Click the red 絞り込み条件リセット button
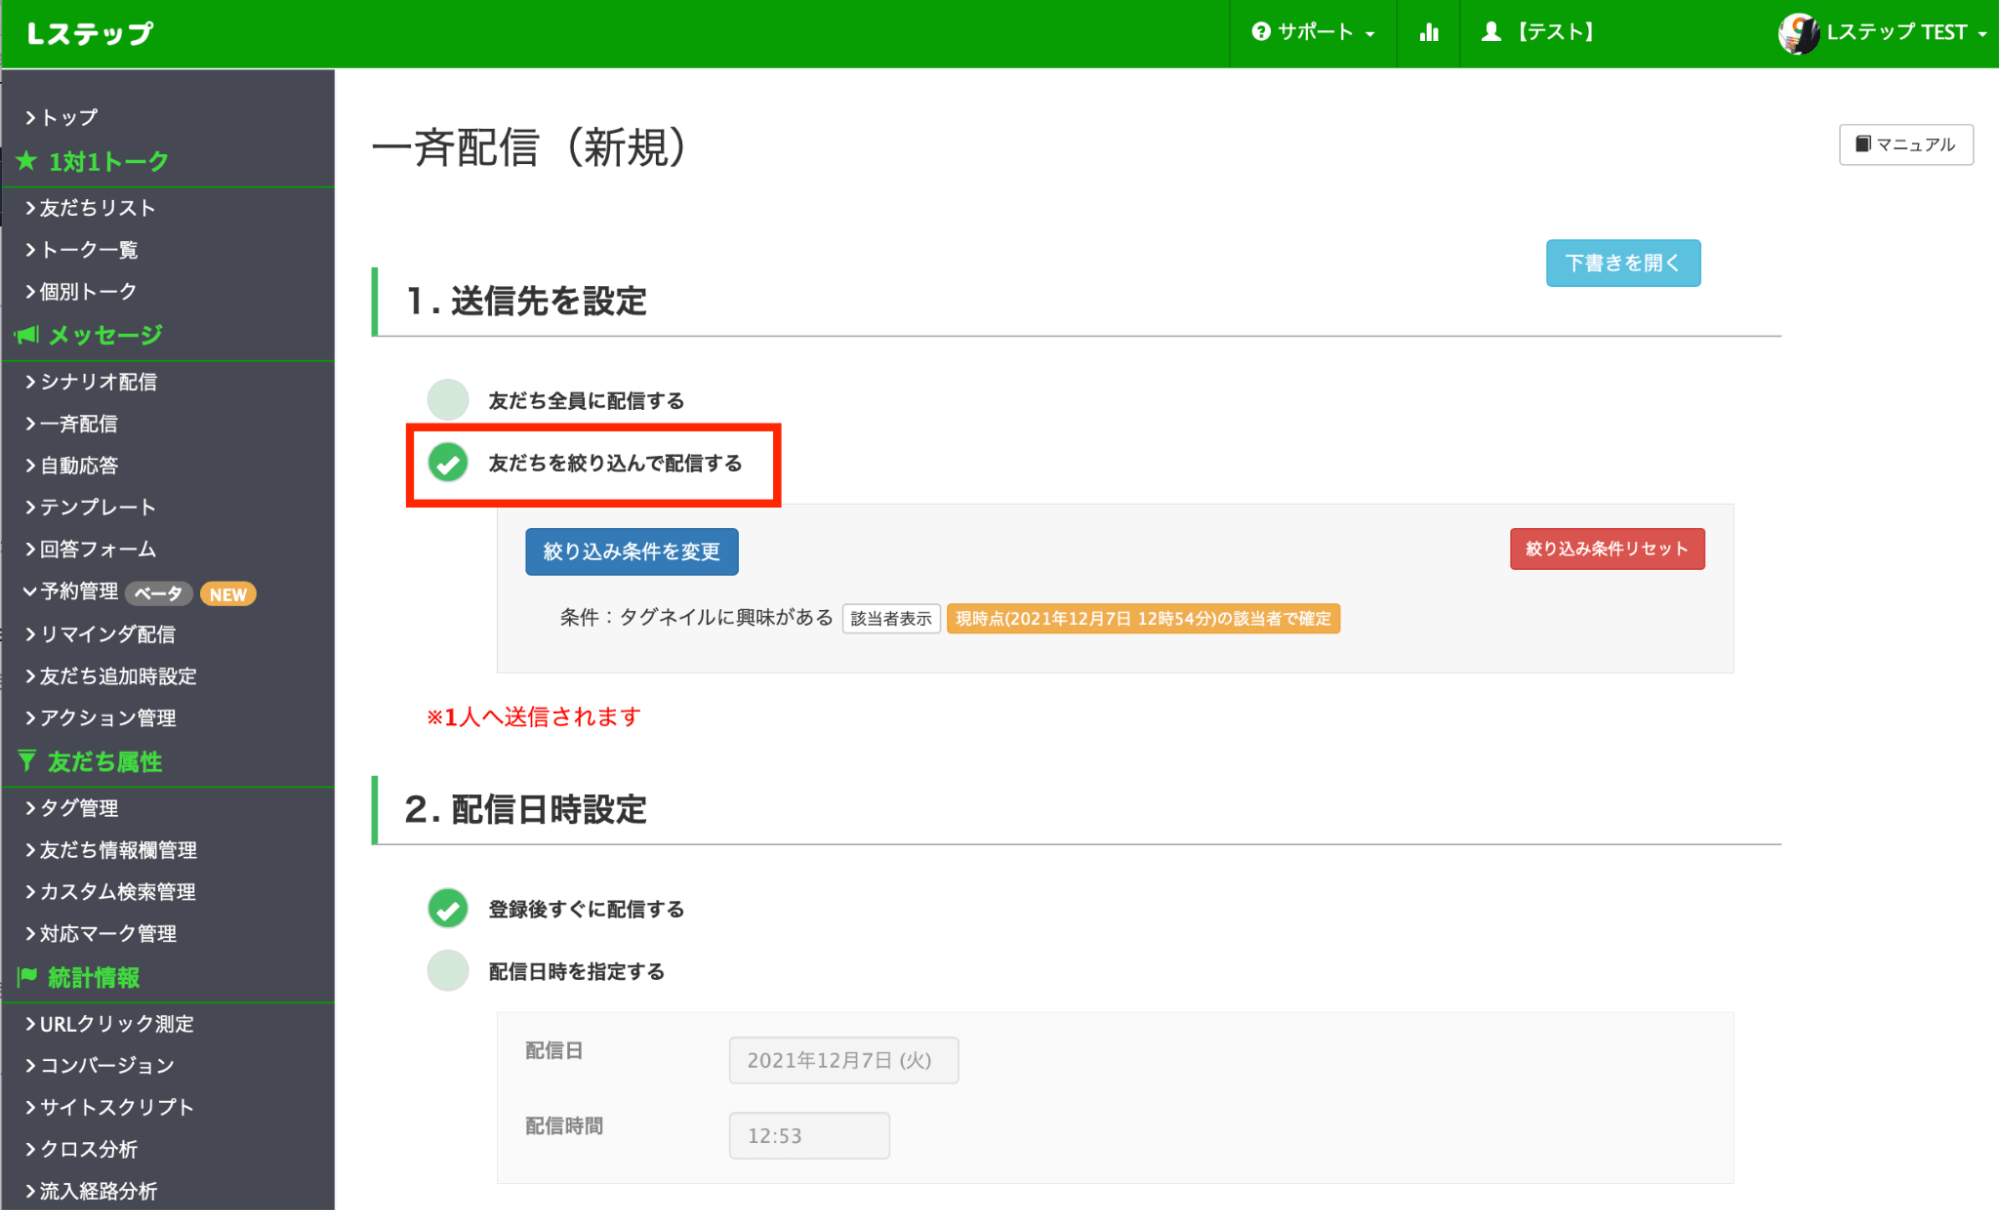This screenshot has width=1999, height=1211. (x=1606, y=549)
